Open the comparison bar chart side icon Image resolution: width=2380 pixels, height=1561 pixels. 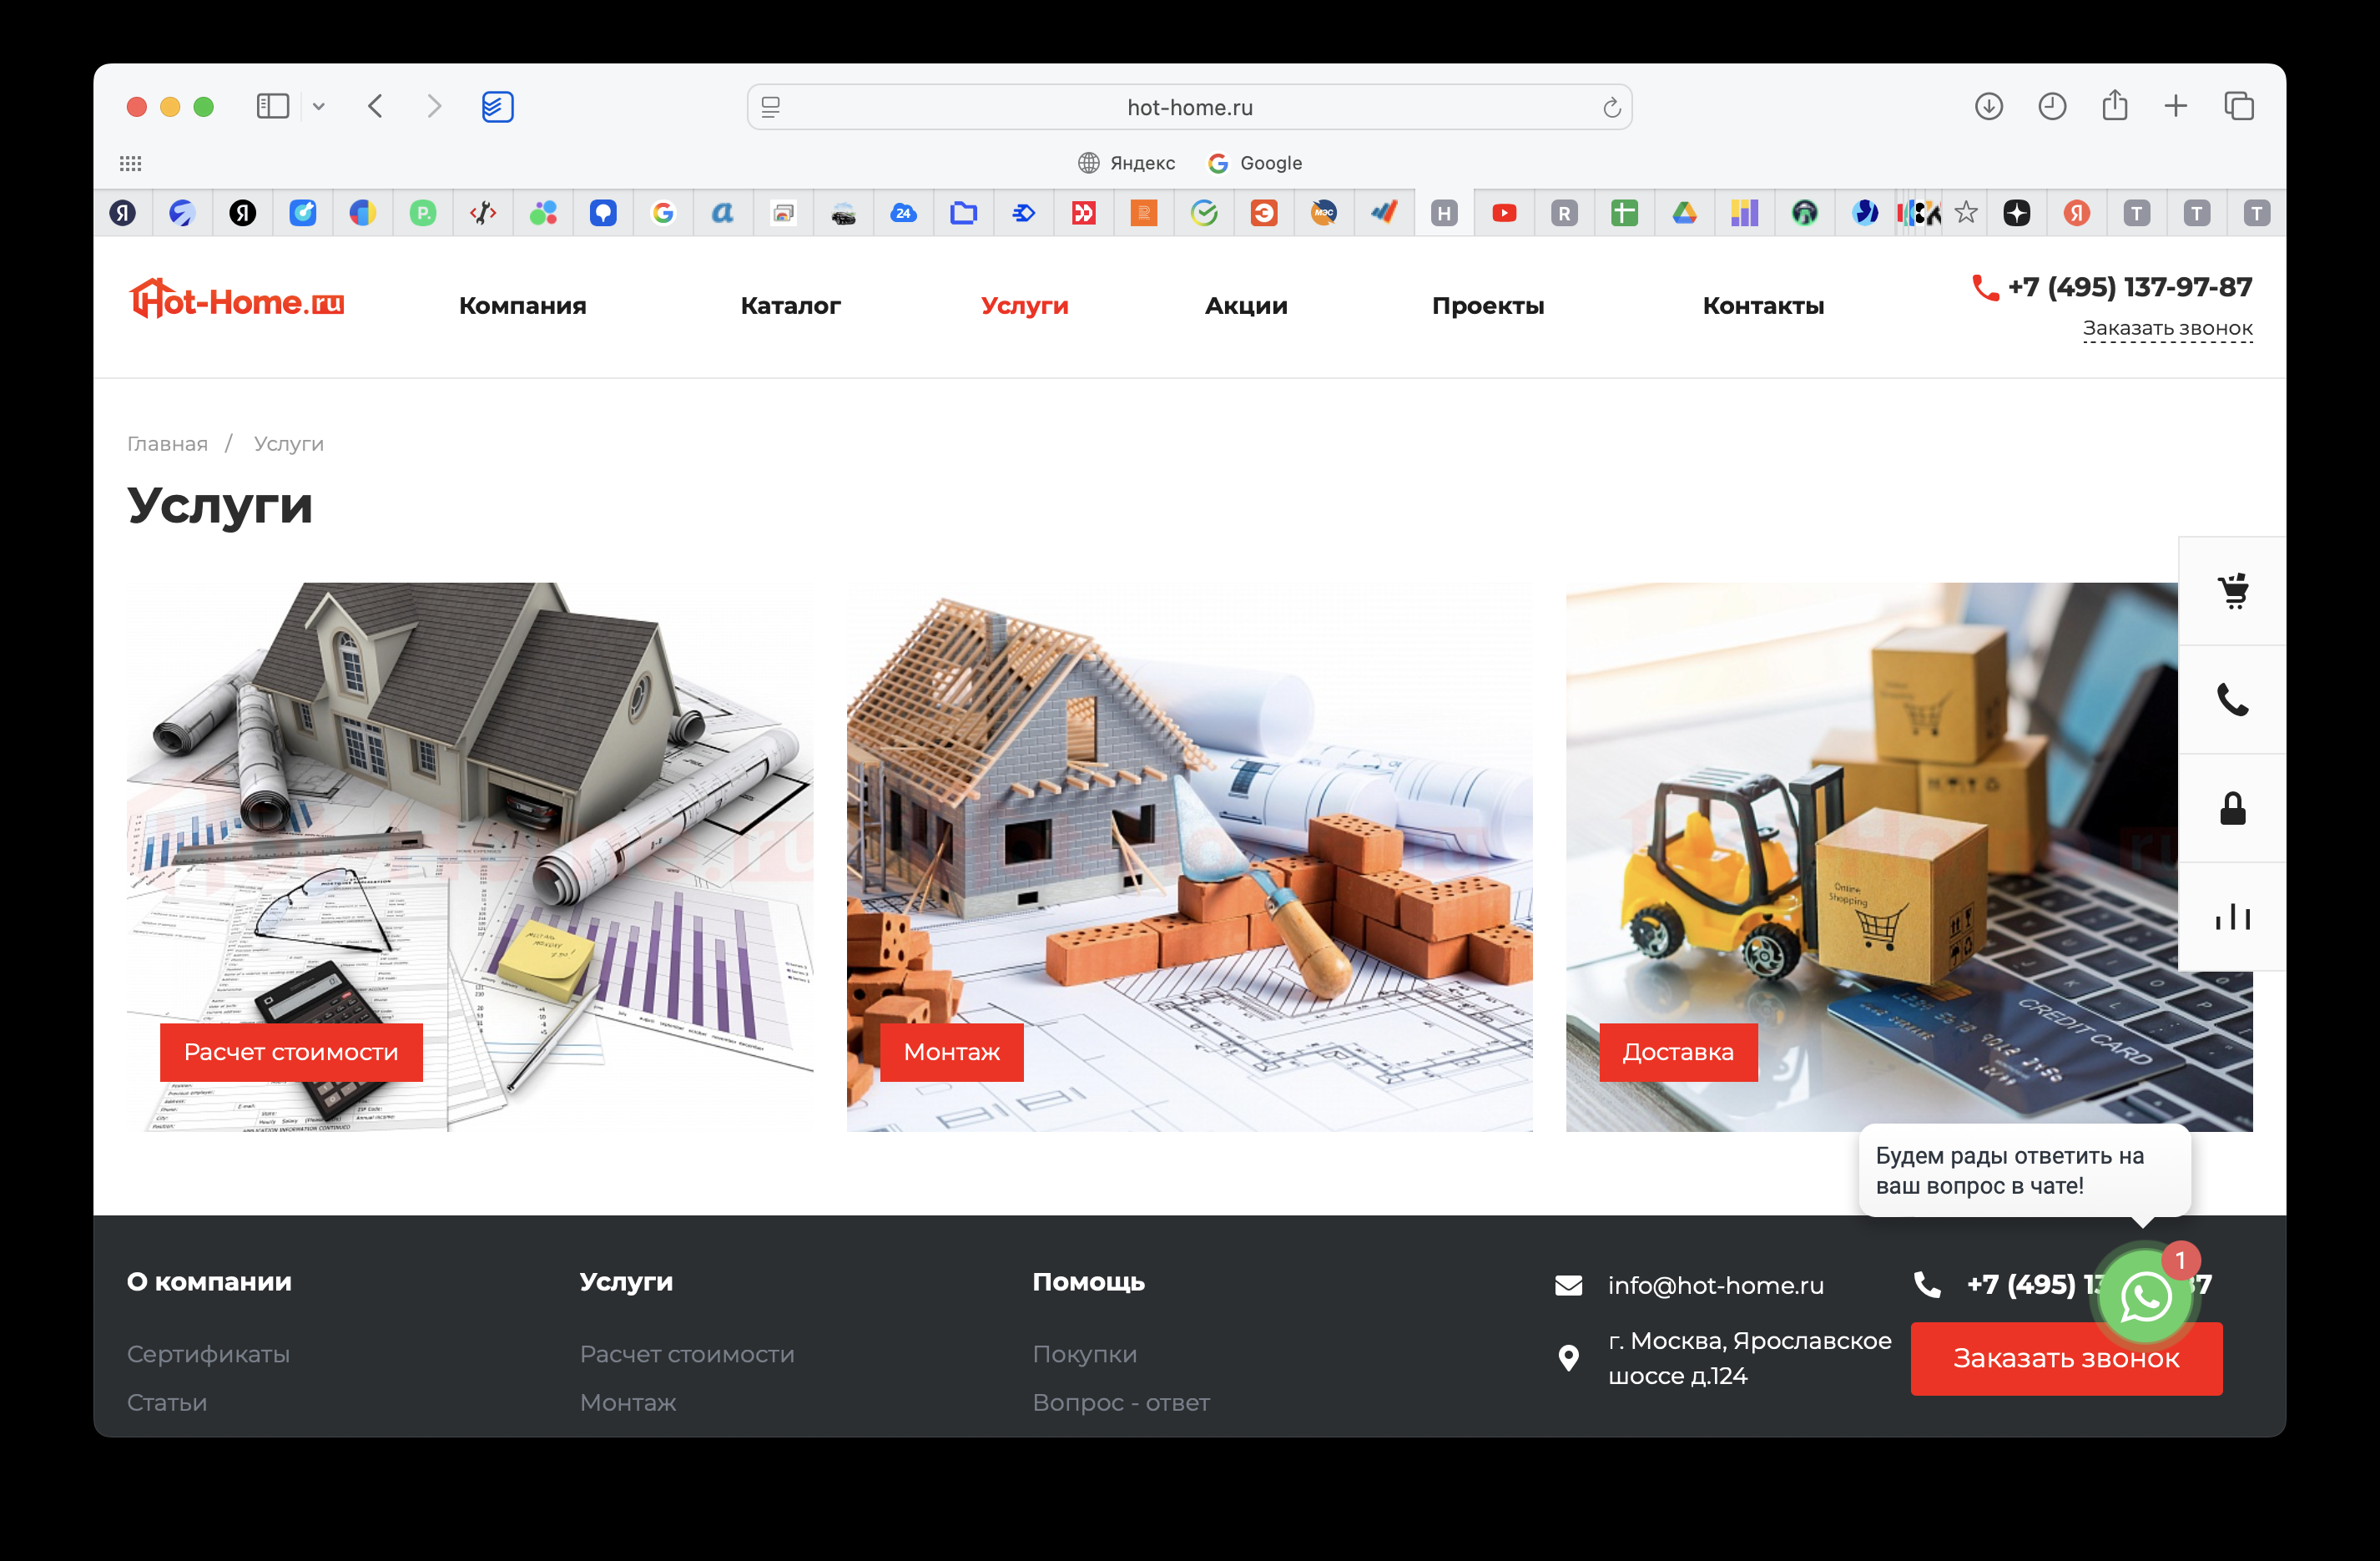point(2232,916)
